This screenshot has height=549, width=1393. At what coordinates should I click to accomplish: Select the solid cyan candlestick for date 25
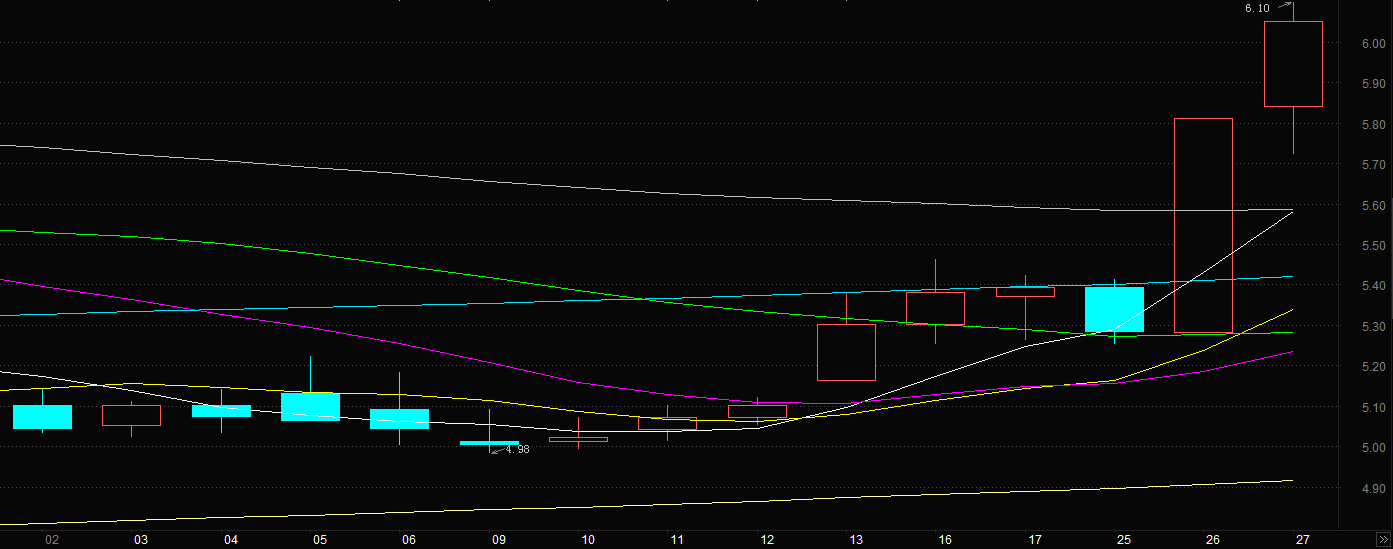1114,309
